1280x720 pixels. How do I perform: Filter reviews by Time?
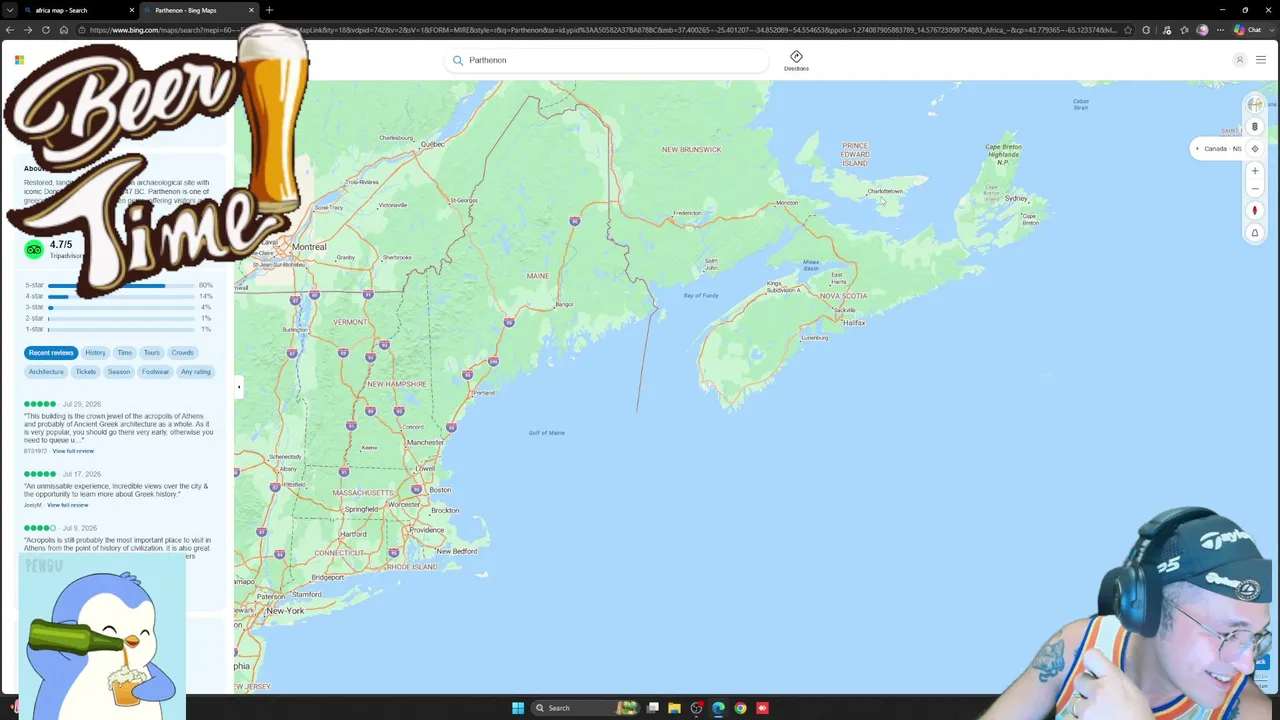(124, 353)
